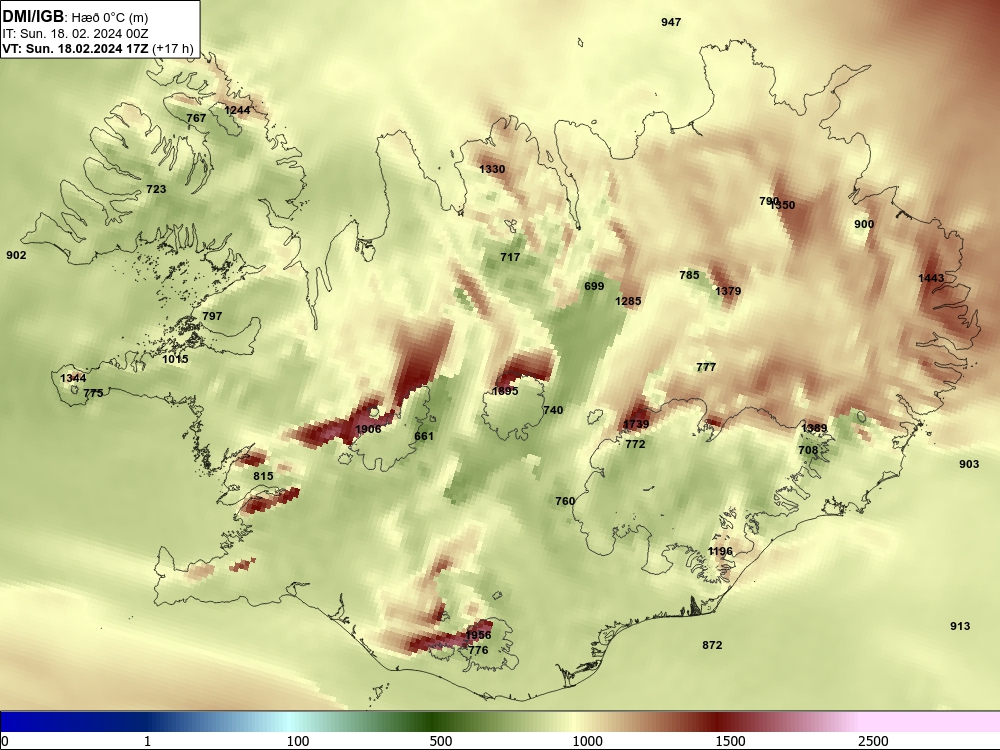Click the 1244 value label
Viewport: 1000px width, 750px height.
[237, 110]
